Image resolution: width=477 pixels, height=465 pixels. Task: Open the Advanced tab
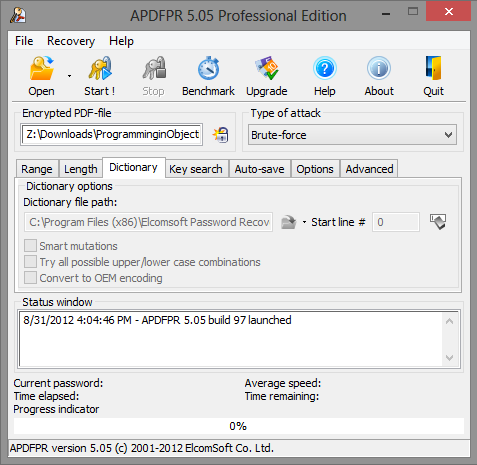(369, 169)
